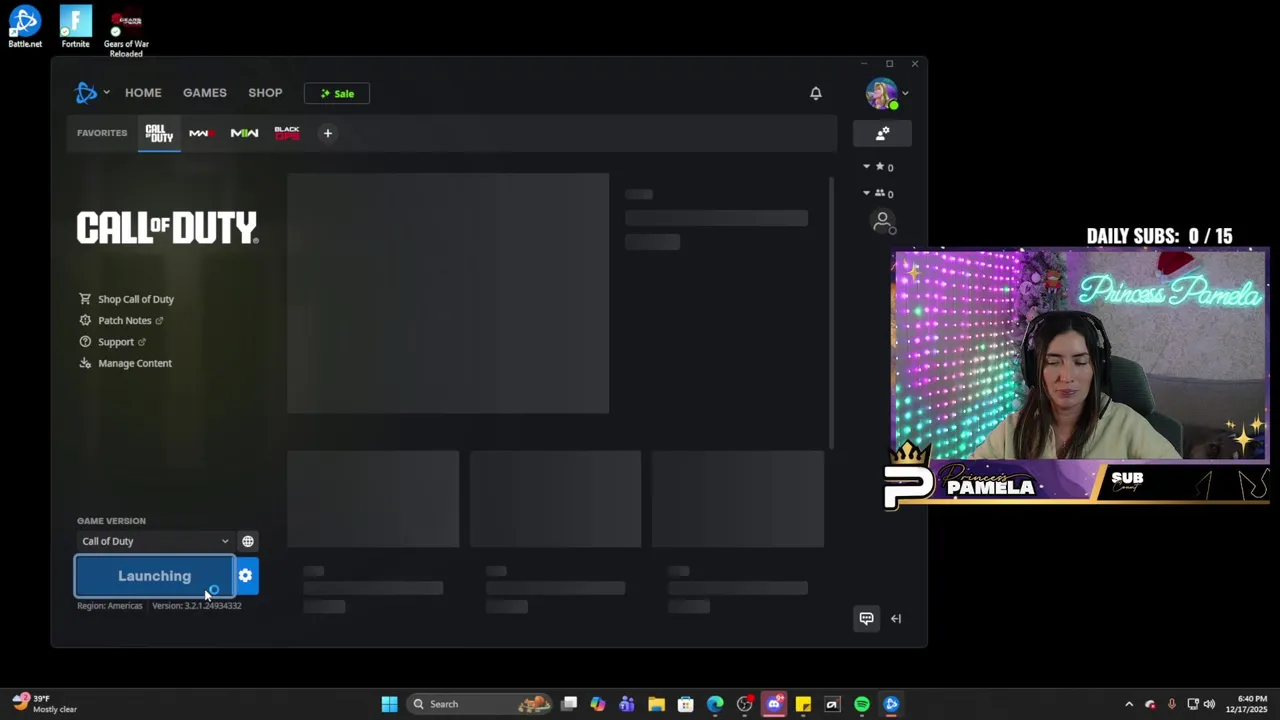This screenshot has width=1280, height=720.
Task: Click the globe region icon
Action: tap(248, 541)
